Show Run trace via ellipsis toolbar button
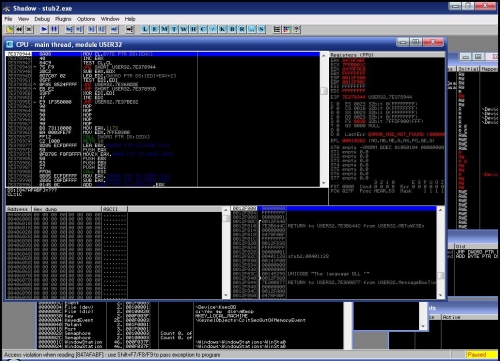Viewport: 500px width, 361px height. pos(252,29)
